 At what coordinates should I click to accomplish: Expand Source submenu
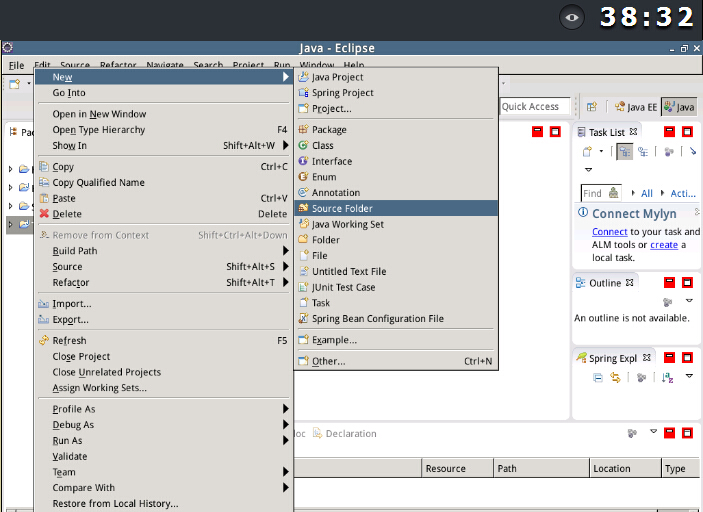164,266
